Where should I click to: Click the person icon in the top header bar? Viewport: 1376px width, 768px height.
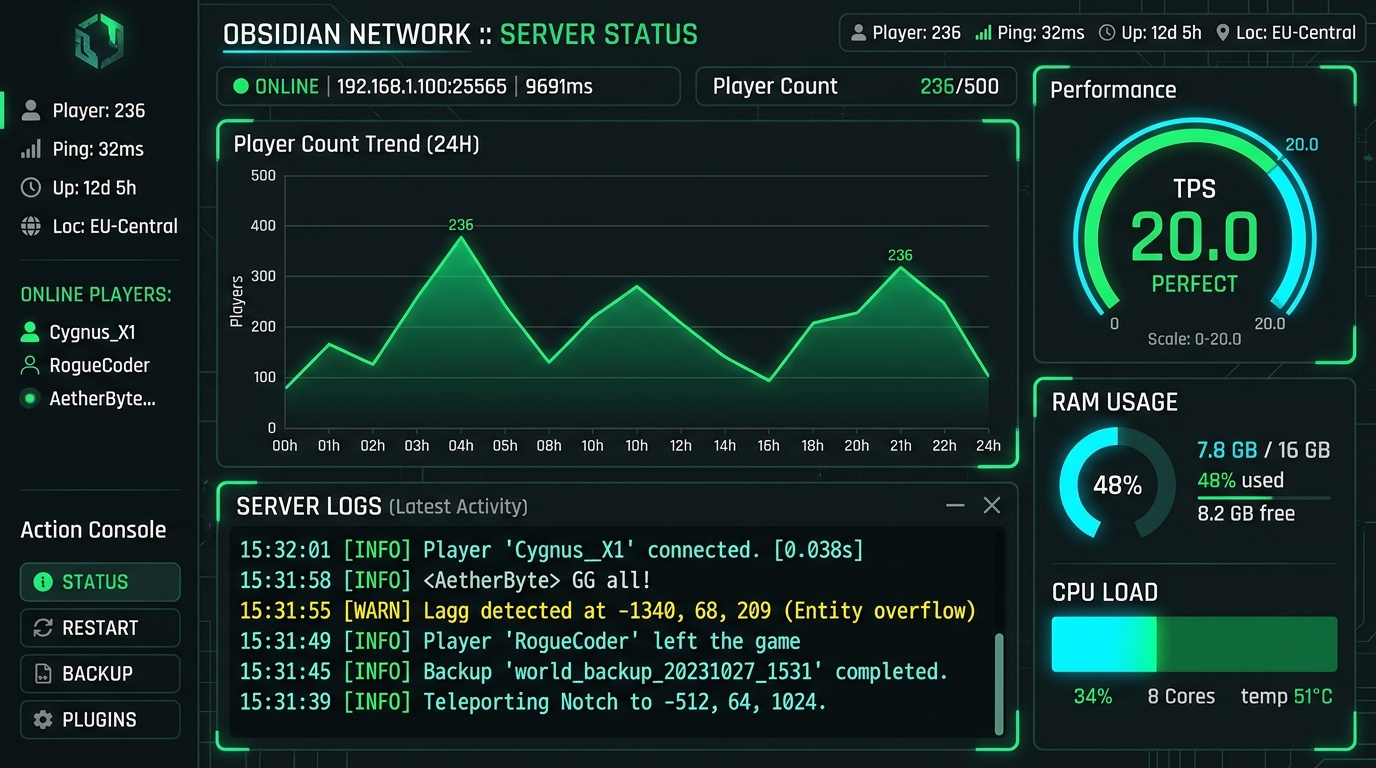pos(858,33)
